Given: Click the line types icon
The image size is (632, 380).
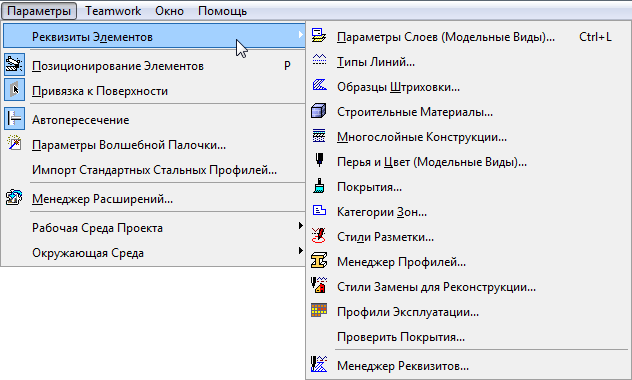Looking at the screenshot, I should pos(319,60).
